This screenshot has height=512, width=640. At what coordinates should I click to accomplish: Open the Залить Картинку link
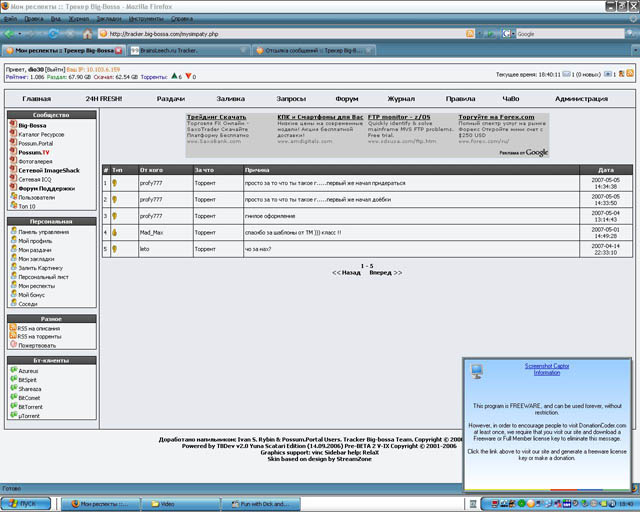(x=40, y=268)
